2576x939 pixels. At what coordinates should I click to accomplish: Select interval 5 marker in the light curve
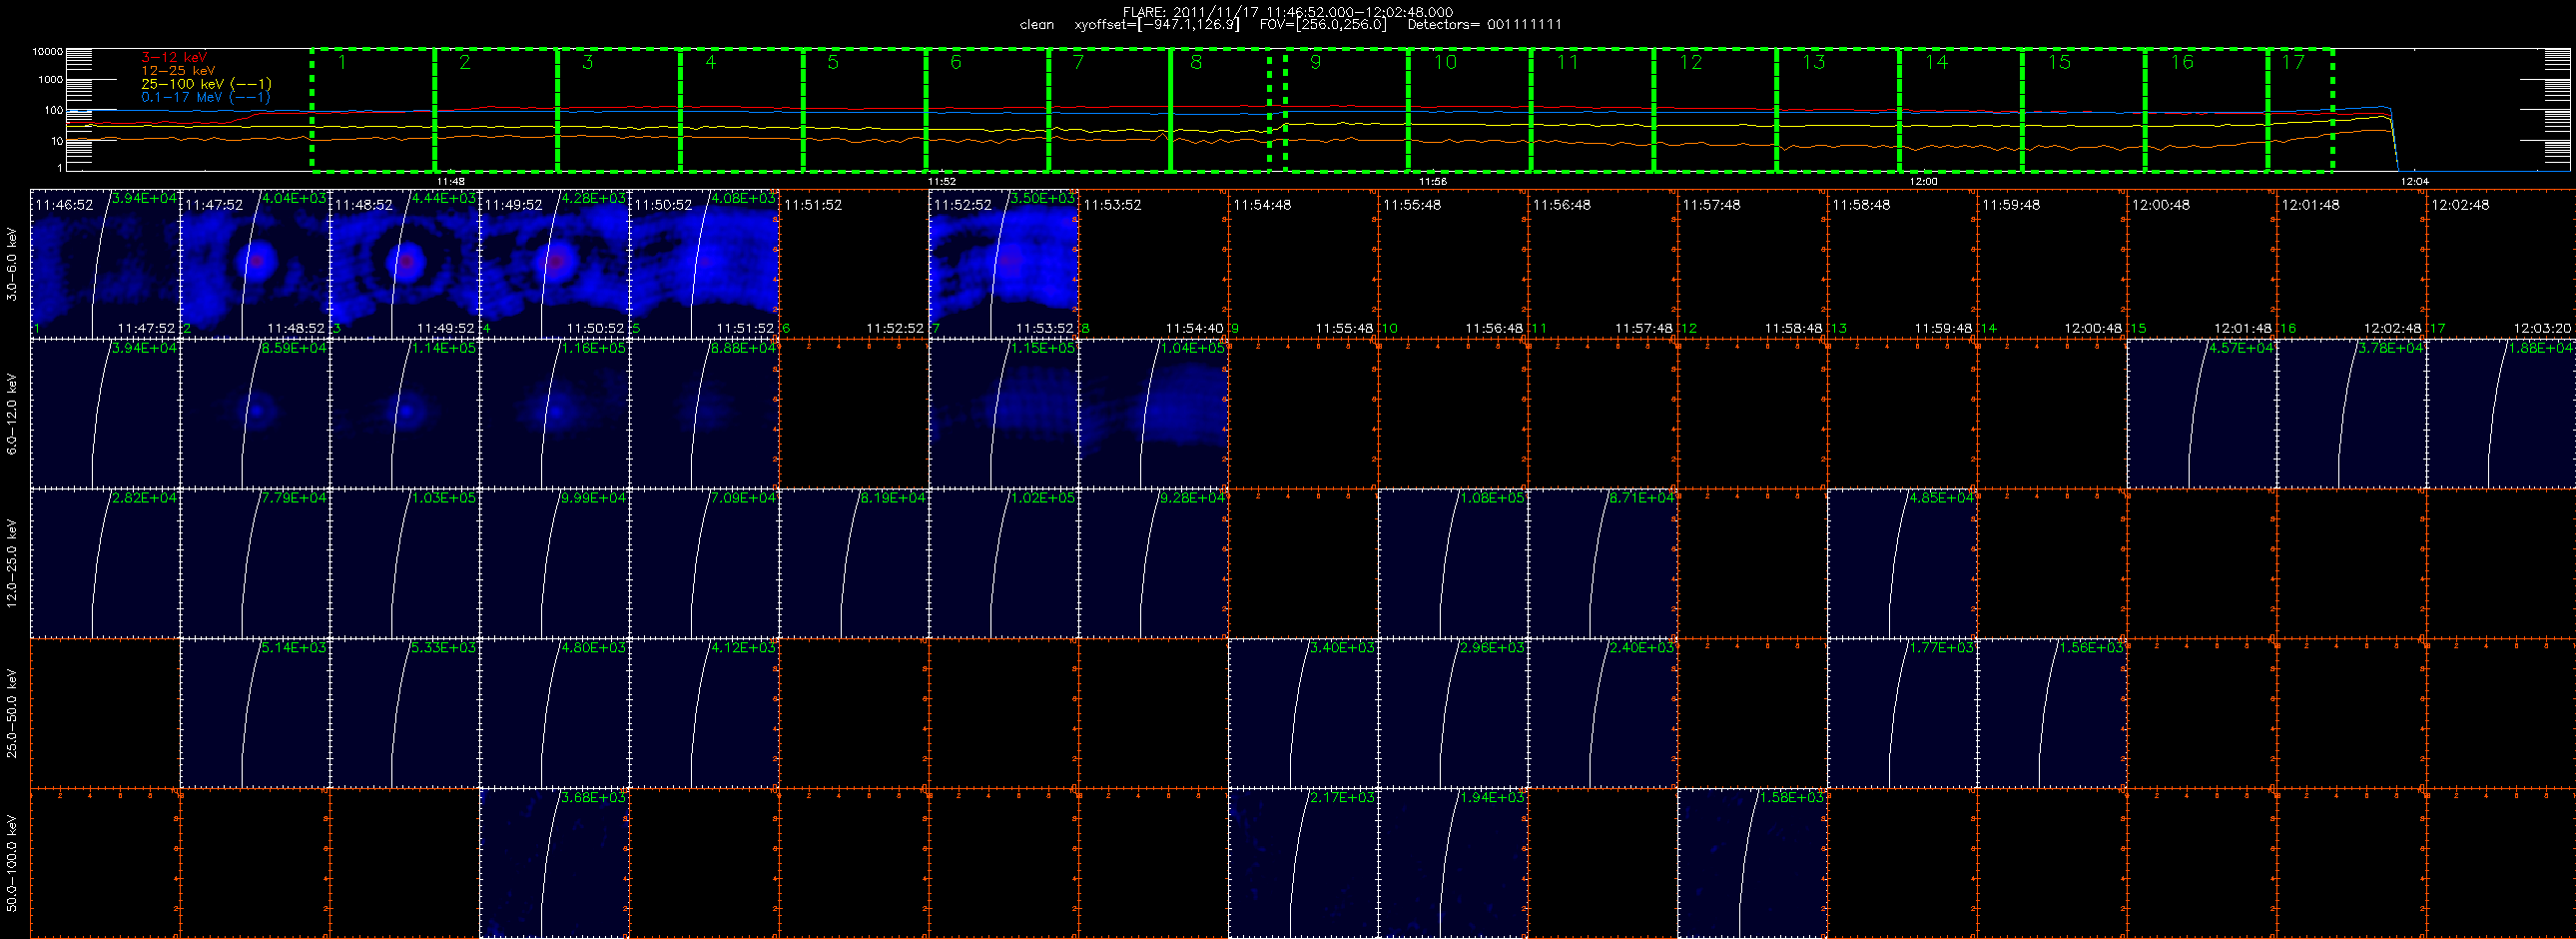[x=833, y=63]
